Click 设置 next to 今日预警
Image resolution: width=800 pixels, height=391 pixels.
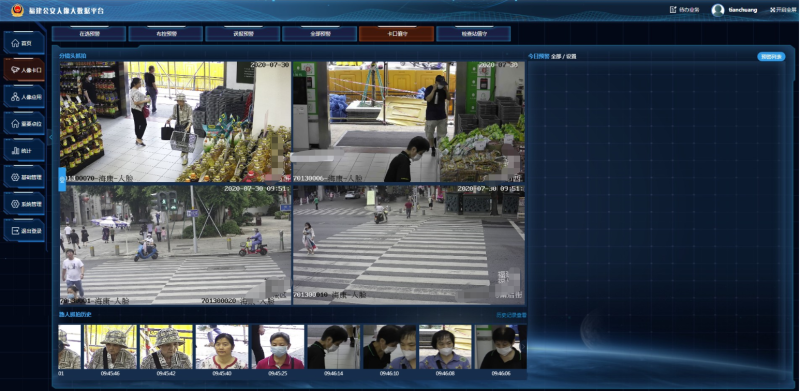[571, 56]
